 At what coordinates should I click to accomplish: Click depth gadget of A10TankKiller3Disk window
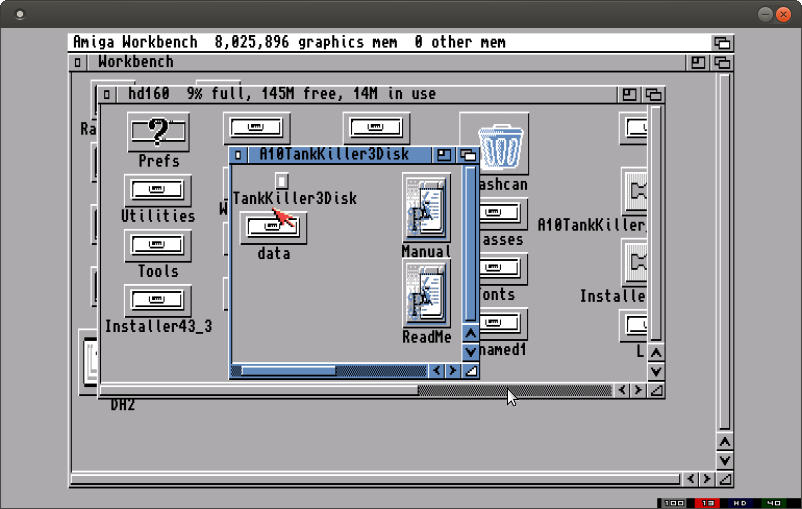tap(468, 155)
